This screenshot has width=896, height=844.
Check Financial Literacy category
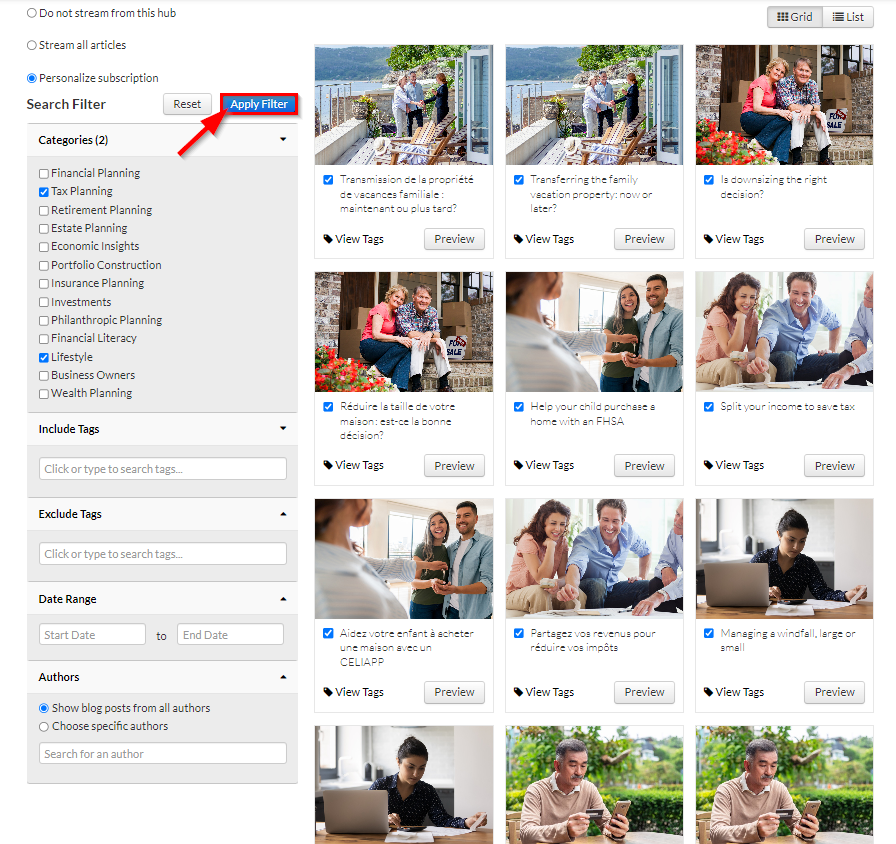[43, 339]
